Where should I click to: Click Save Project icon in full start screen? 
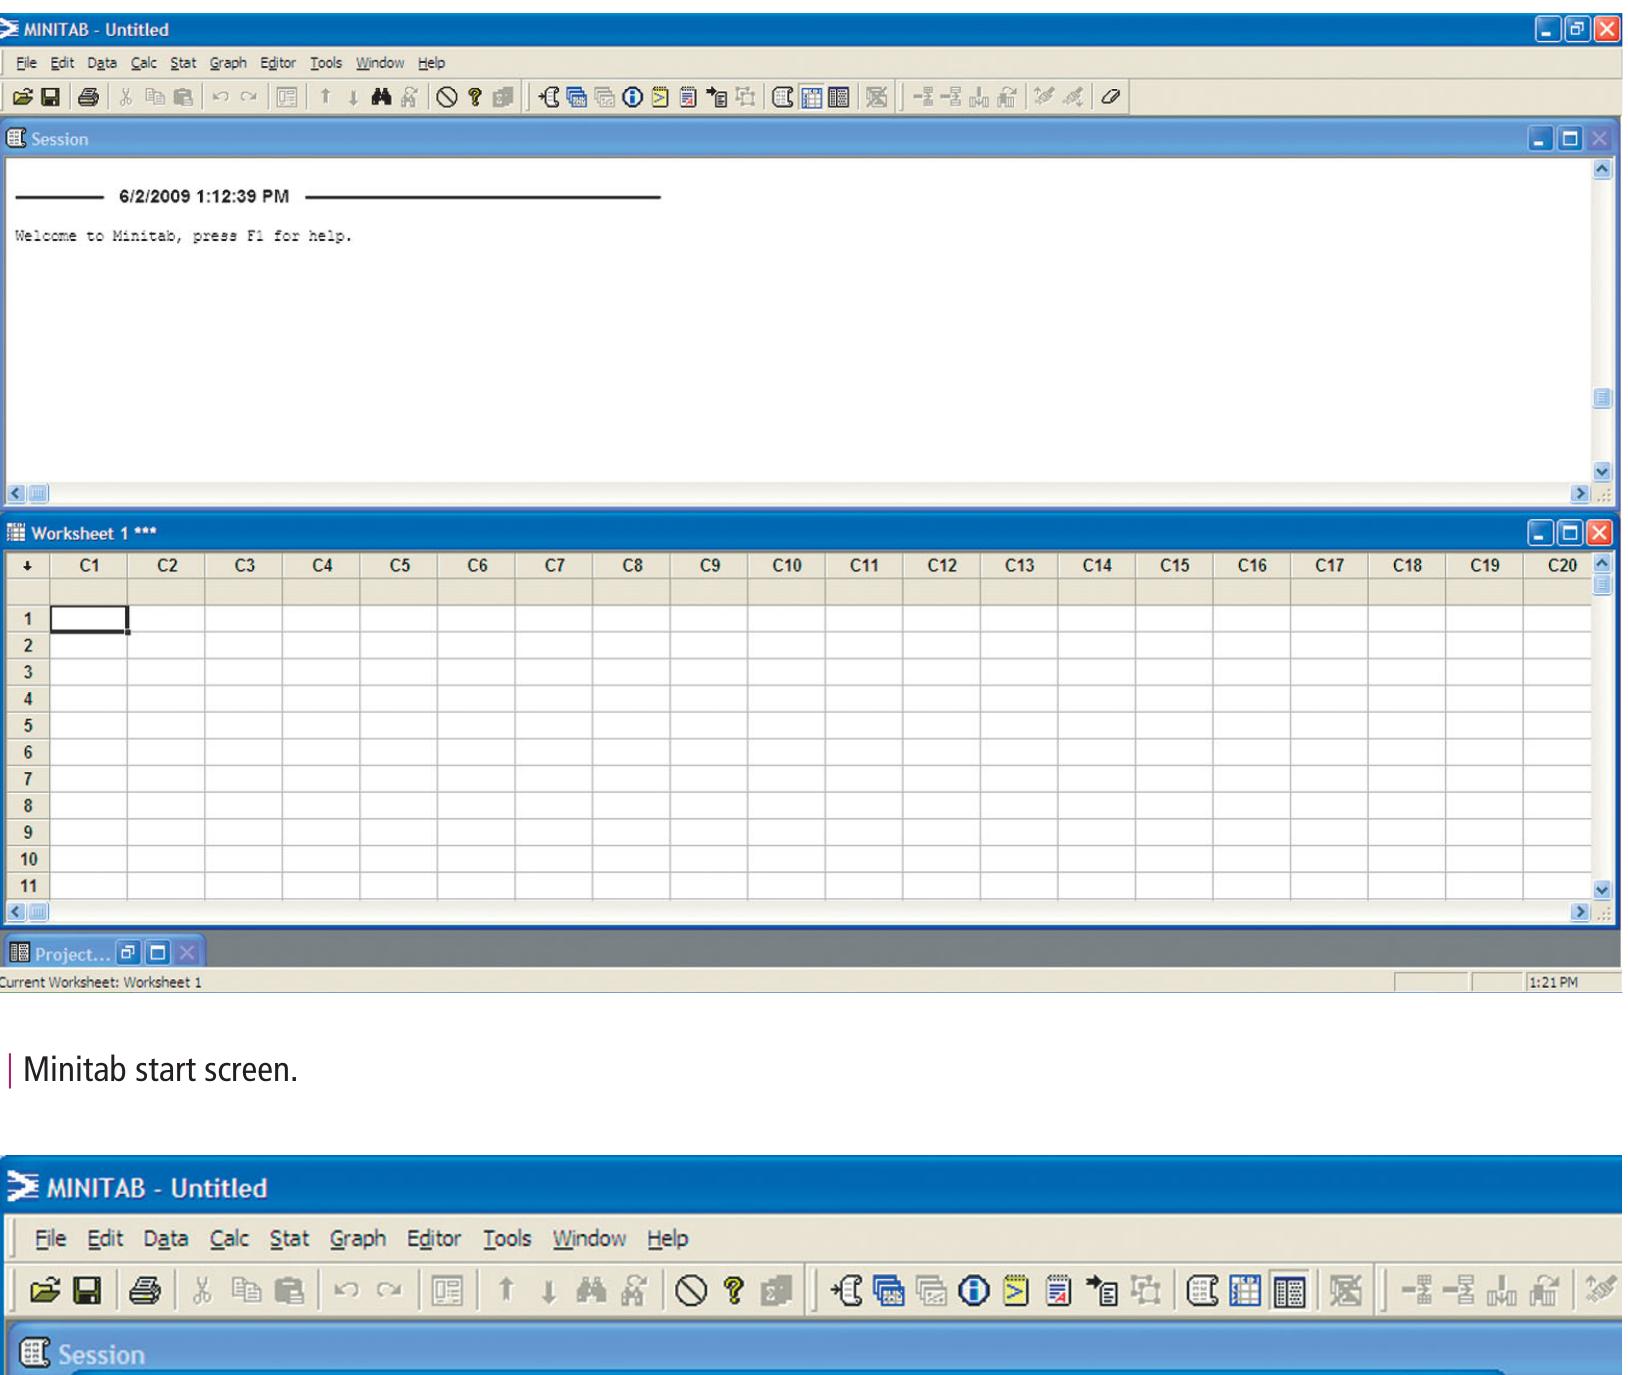(50, 97)
